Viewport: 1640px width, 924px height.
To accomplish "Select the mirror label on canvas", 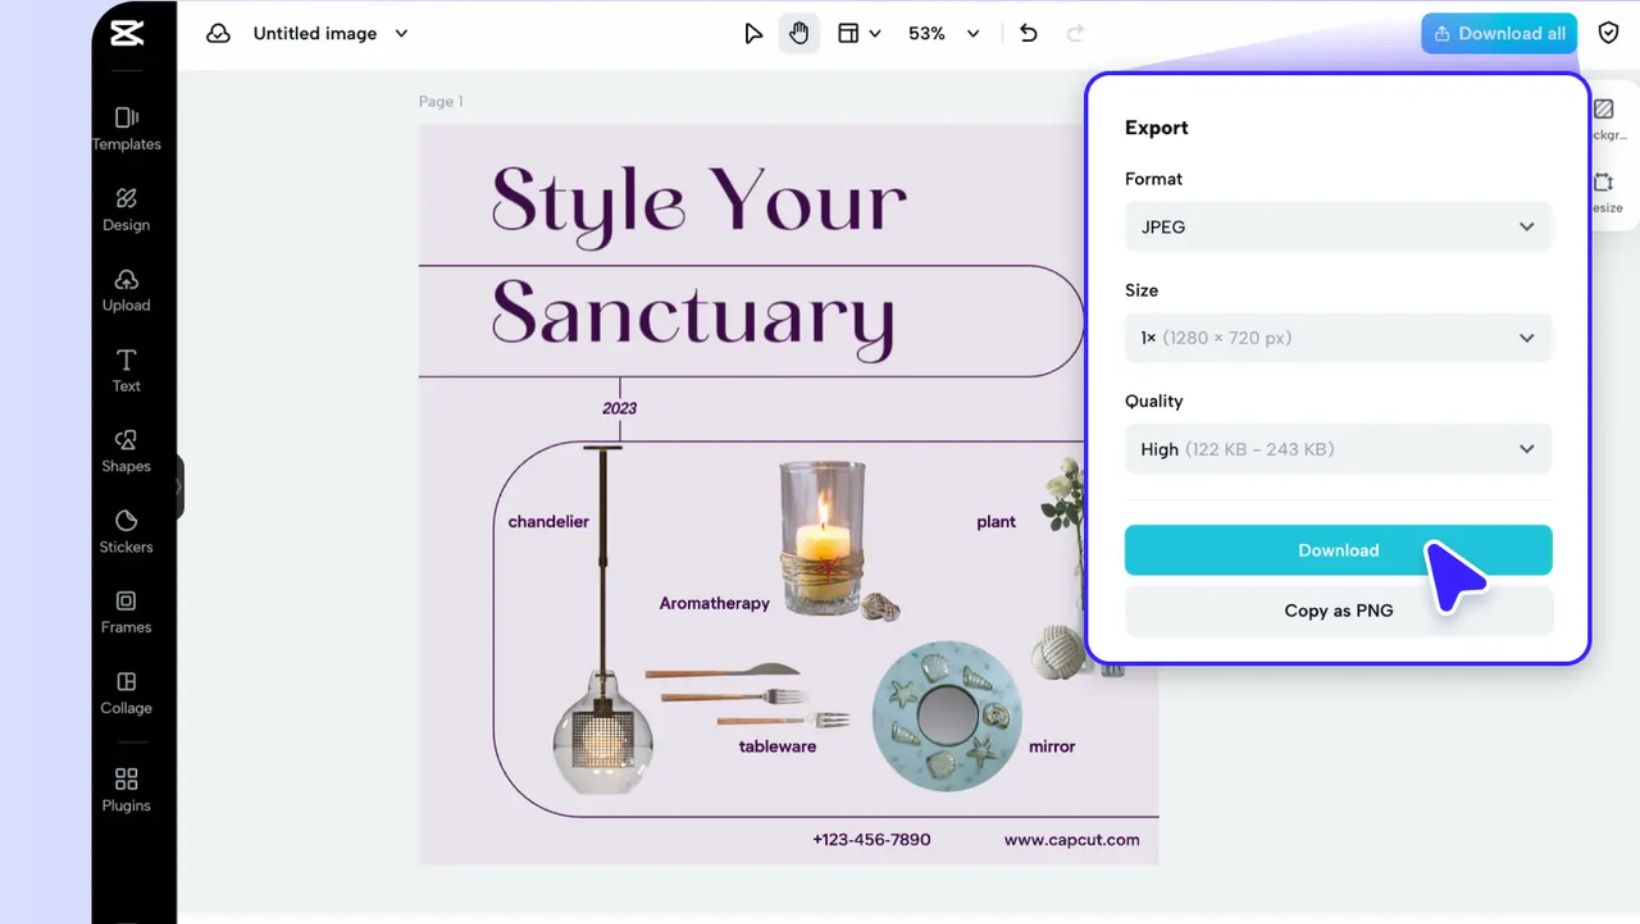I will click(x=1052, y=746).
